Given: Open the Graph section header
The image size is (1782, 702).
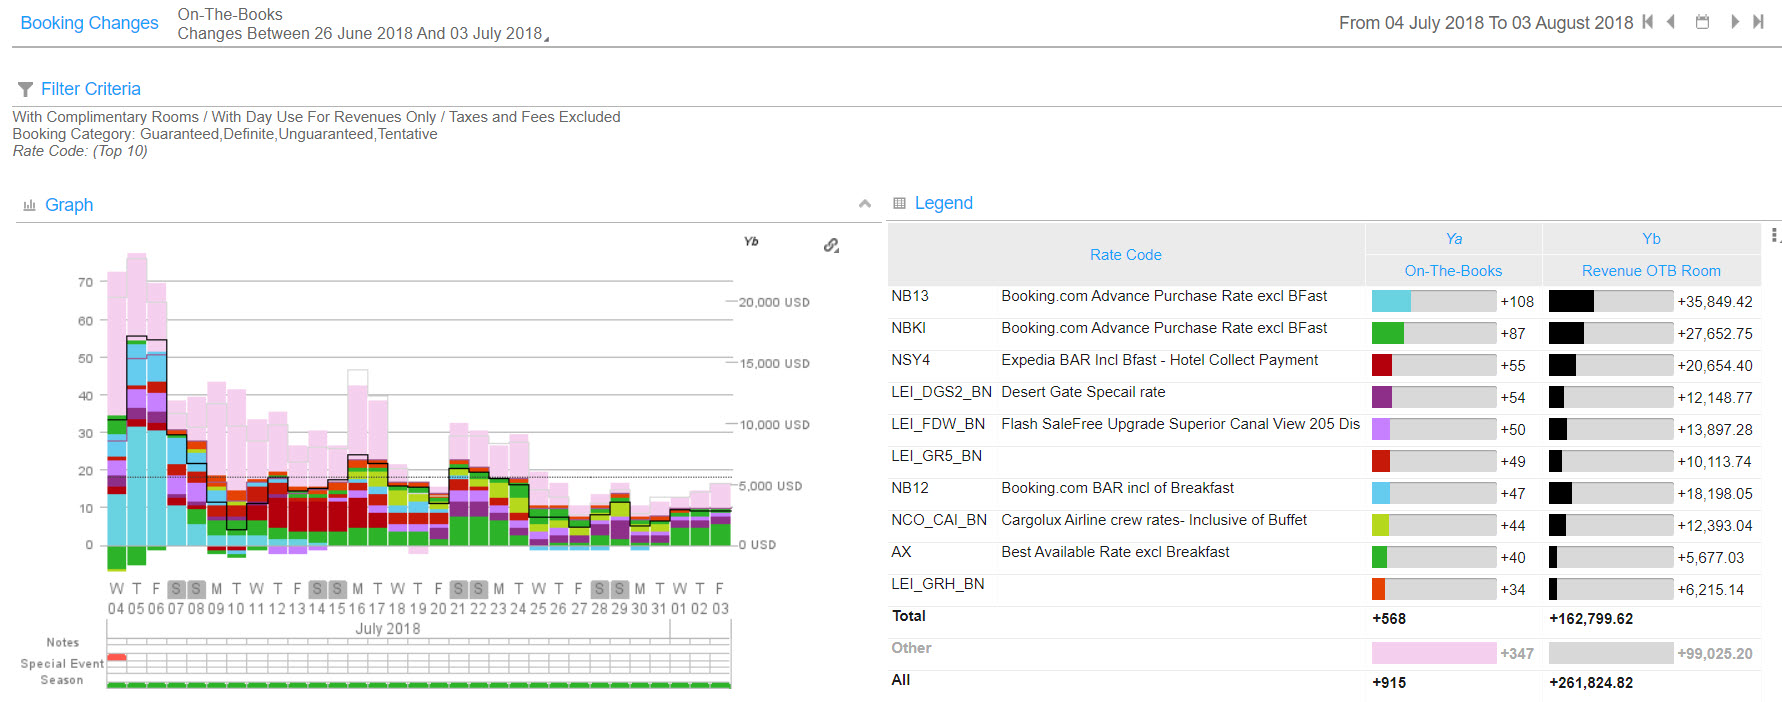Looking at the screenshot, I should click(x=69, y=205).
